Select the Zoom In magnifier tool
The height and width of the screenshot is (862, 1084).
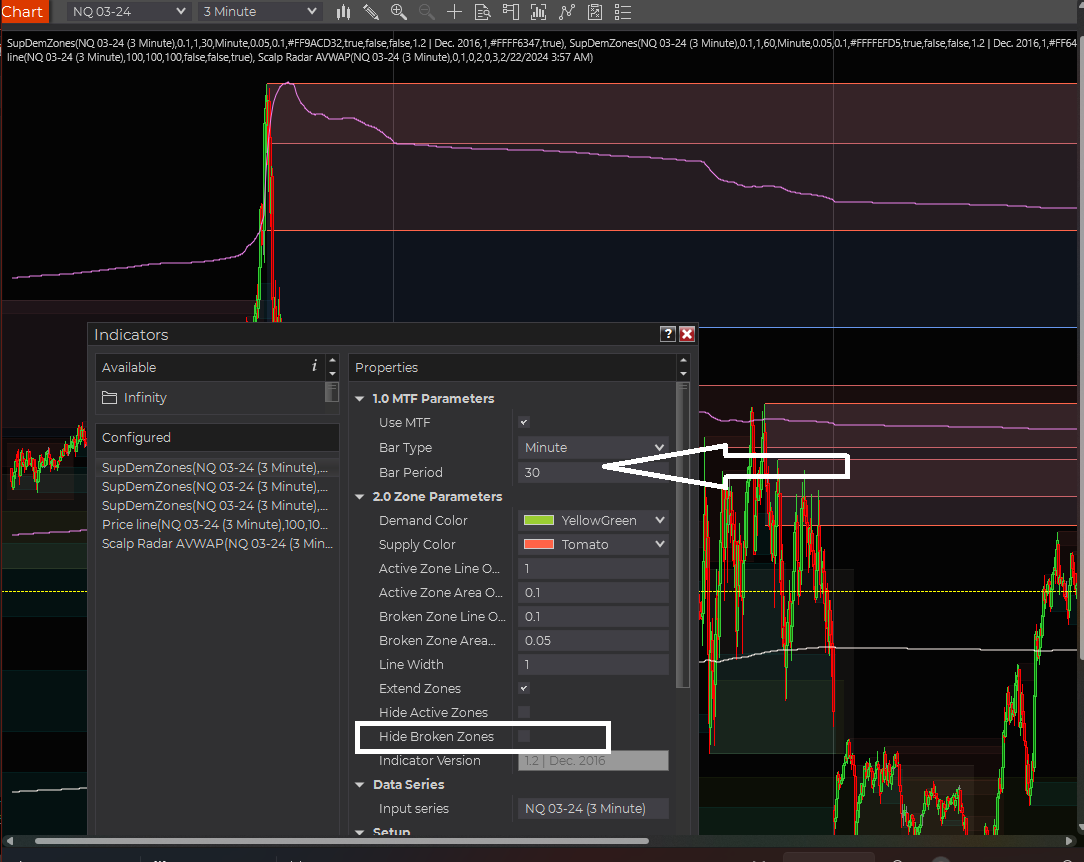[399, 12]
